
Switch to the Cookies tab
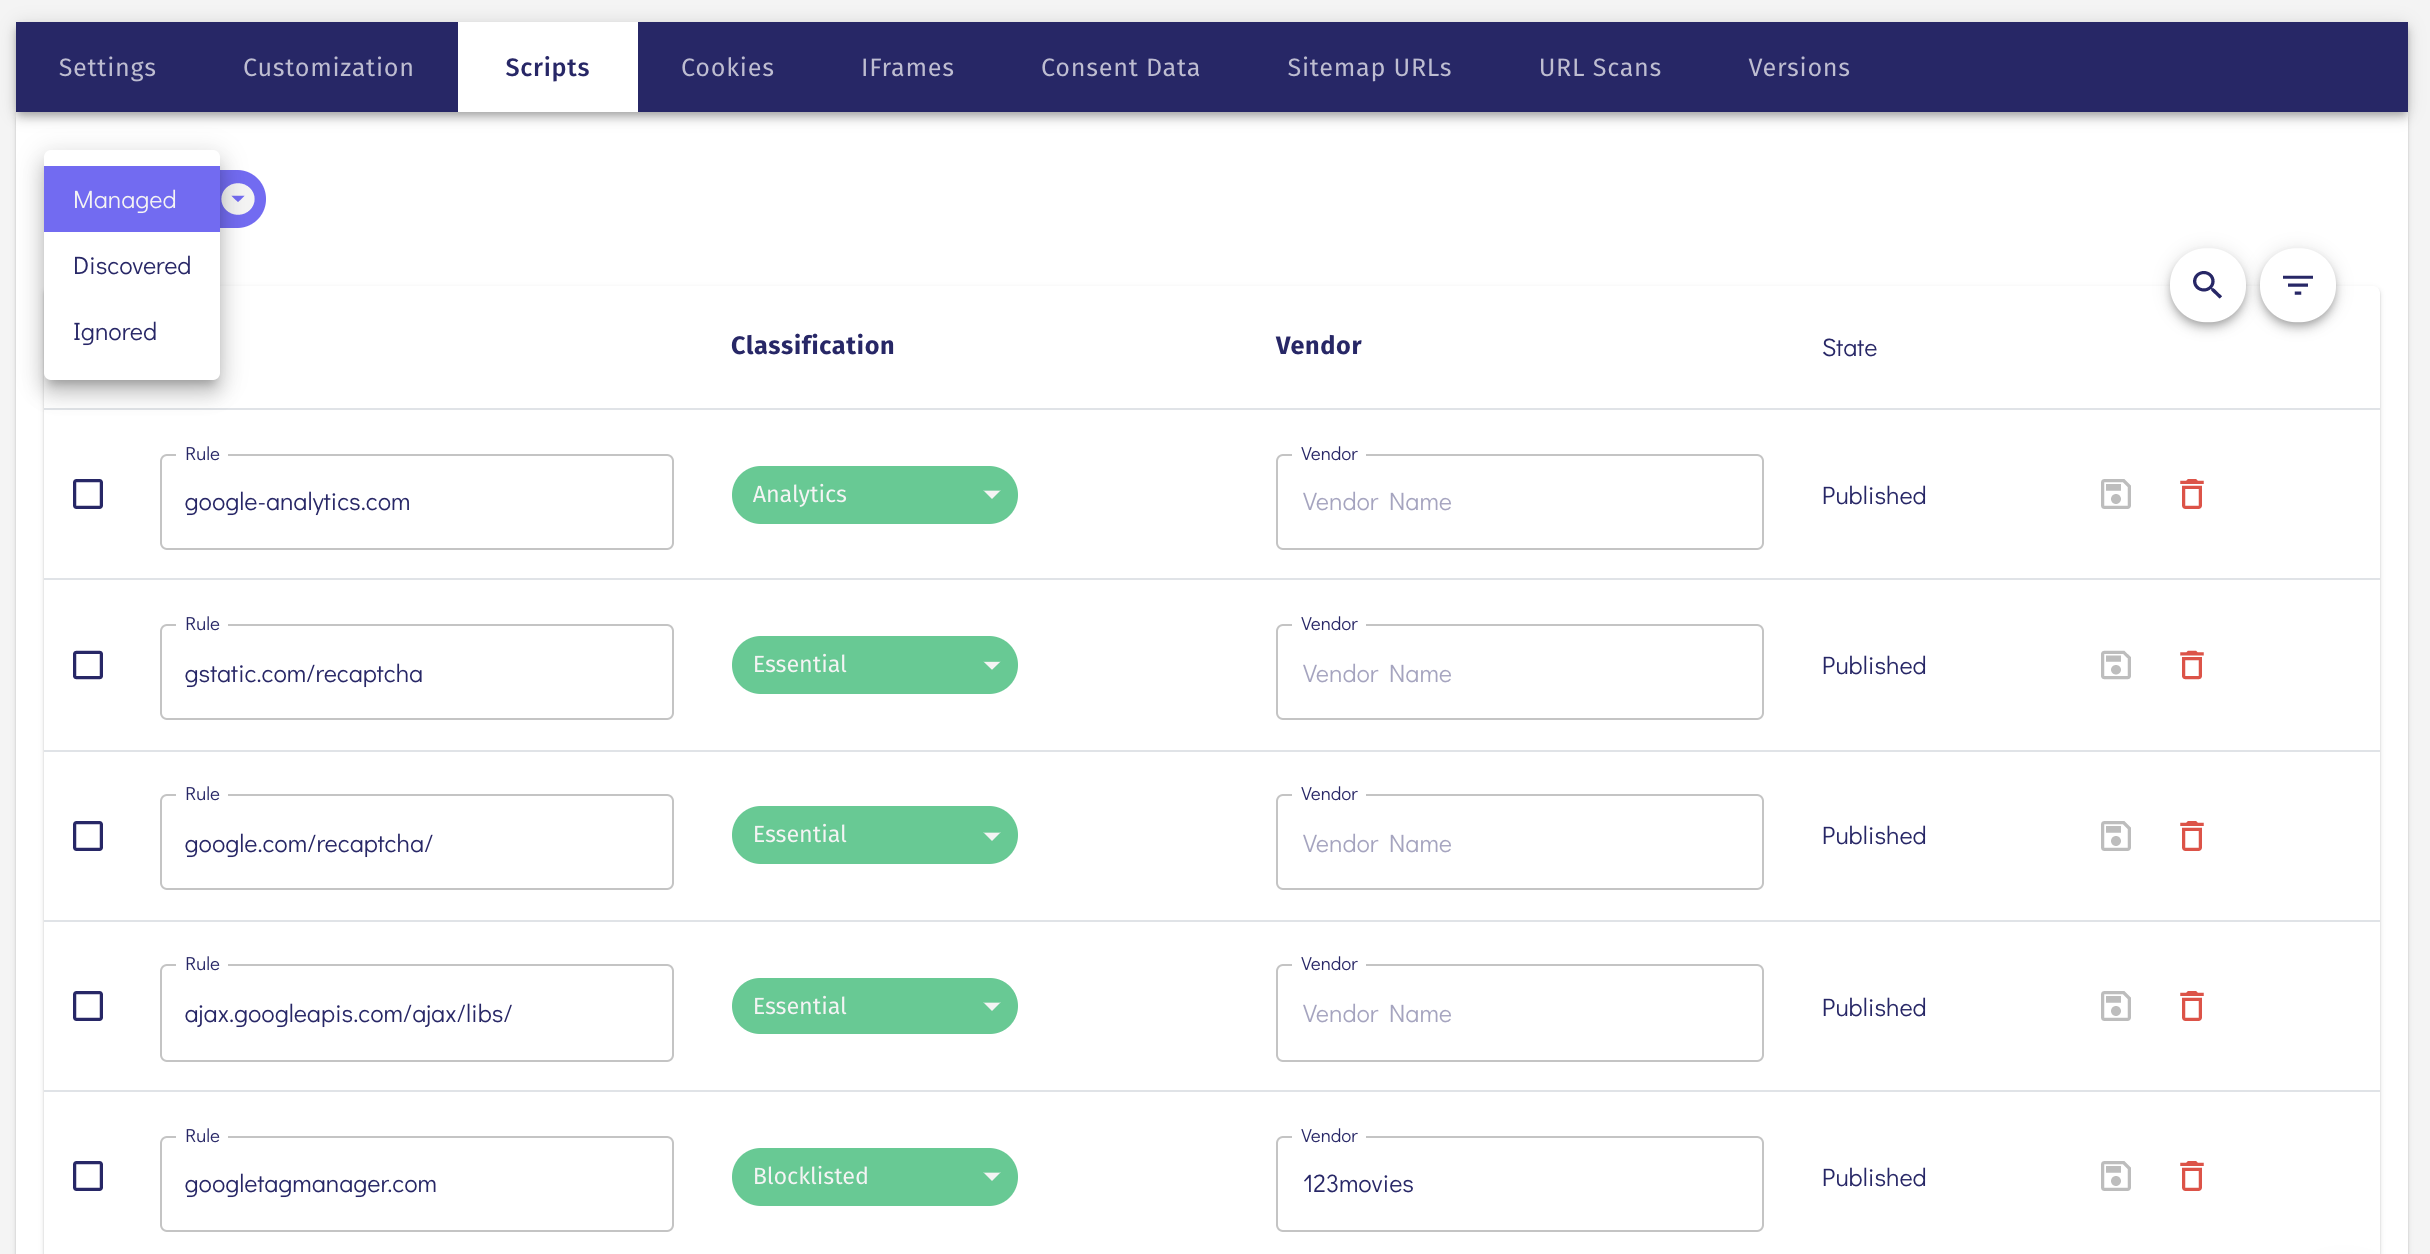(727, 67)
